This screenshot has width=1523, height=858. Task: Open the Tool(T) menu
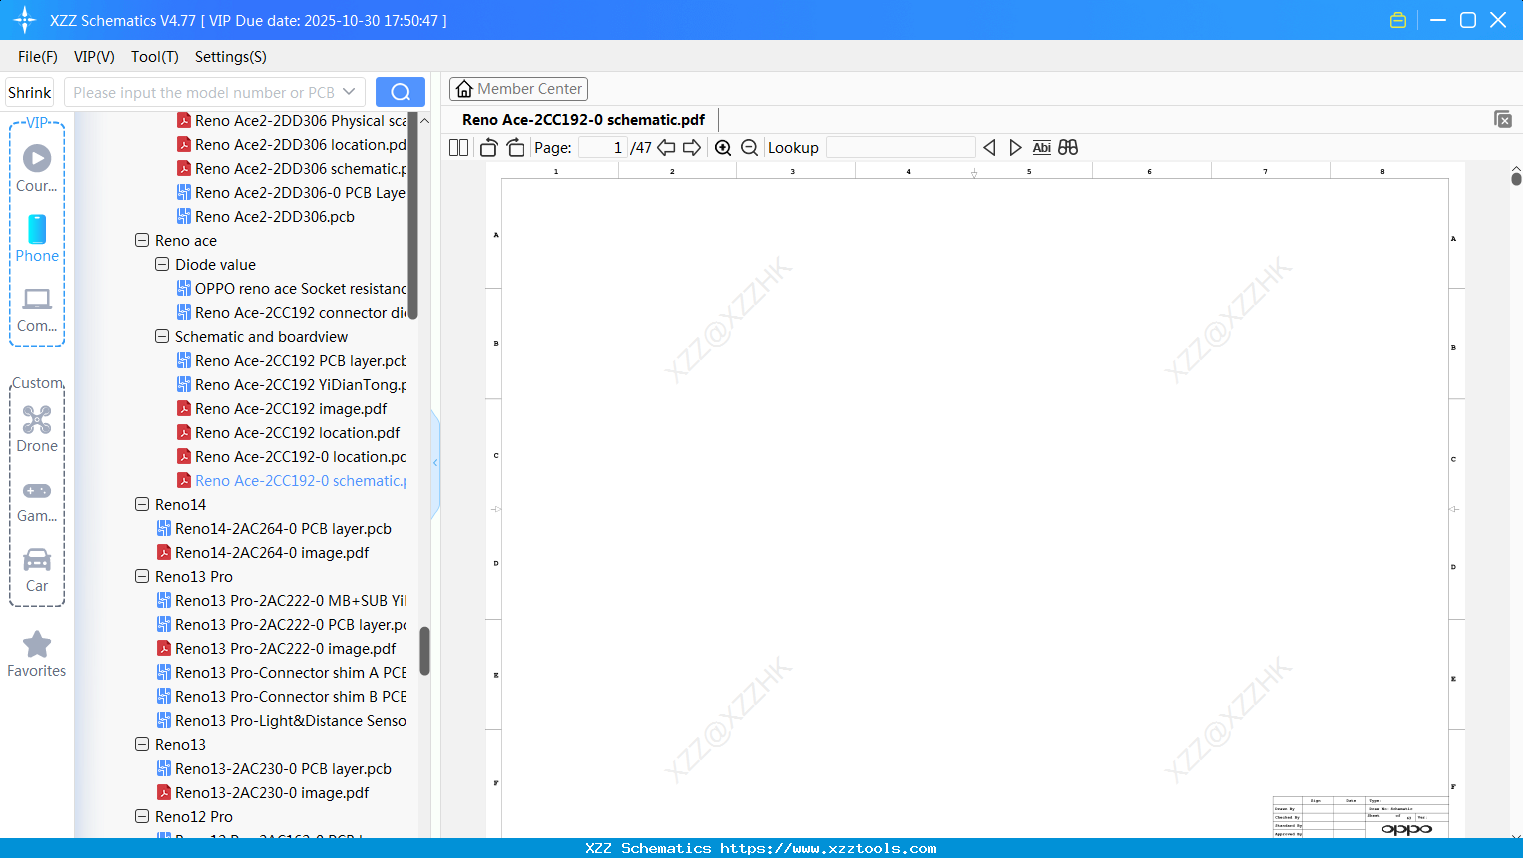click(x=155, y=57)
